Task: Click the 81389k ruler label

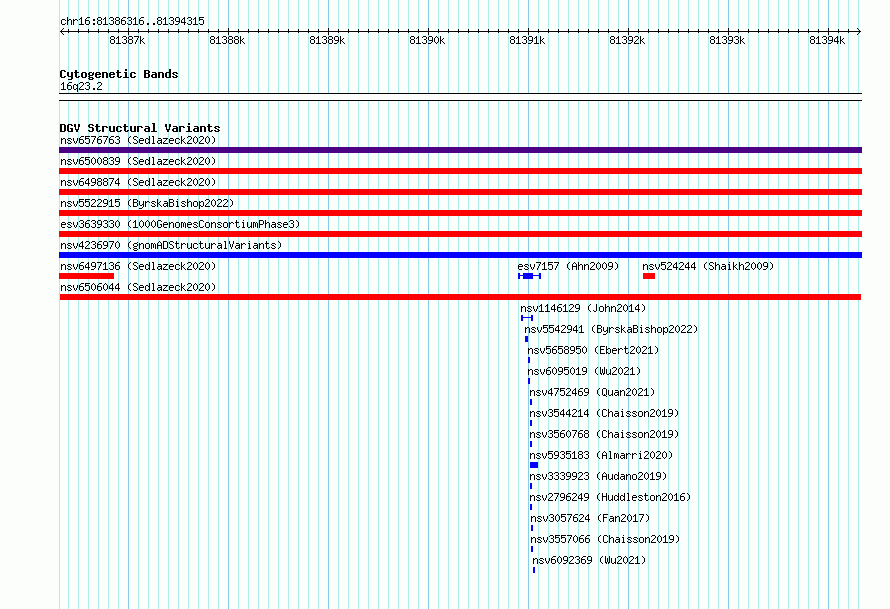Action: pos(327,40)
